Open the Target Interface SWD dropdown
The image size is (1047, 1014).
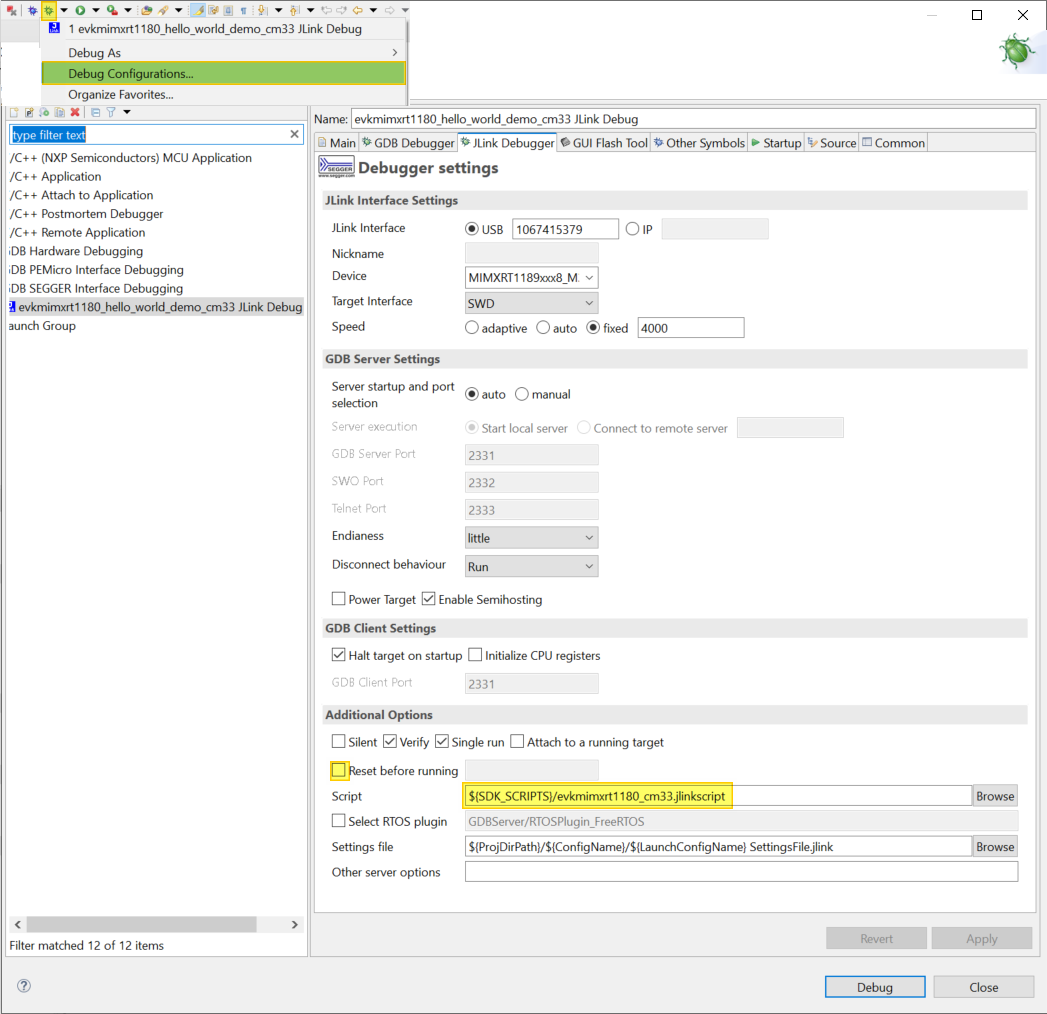tap(532, 302)
